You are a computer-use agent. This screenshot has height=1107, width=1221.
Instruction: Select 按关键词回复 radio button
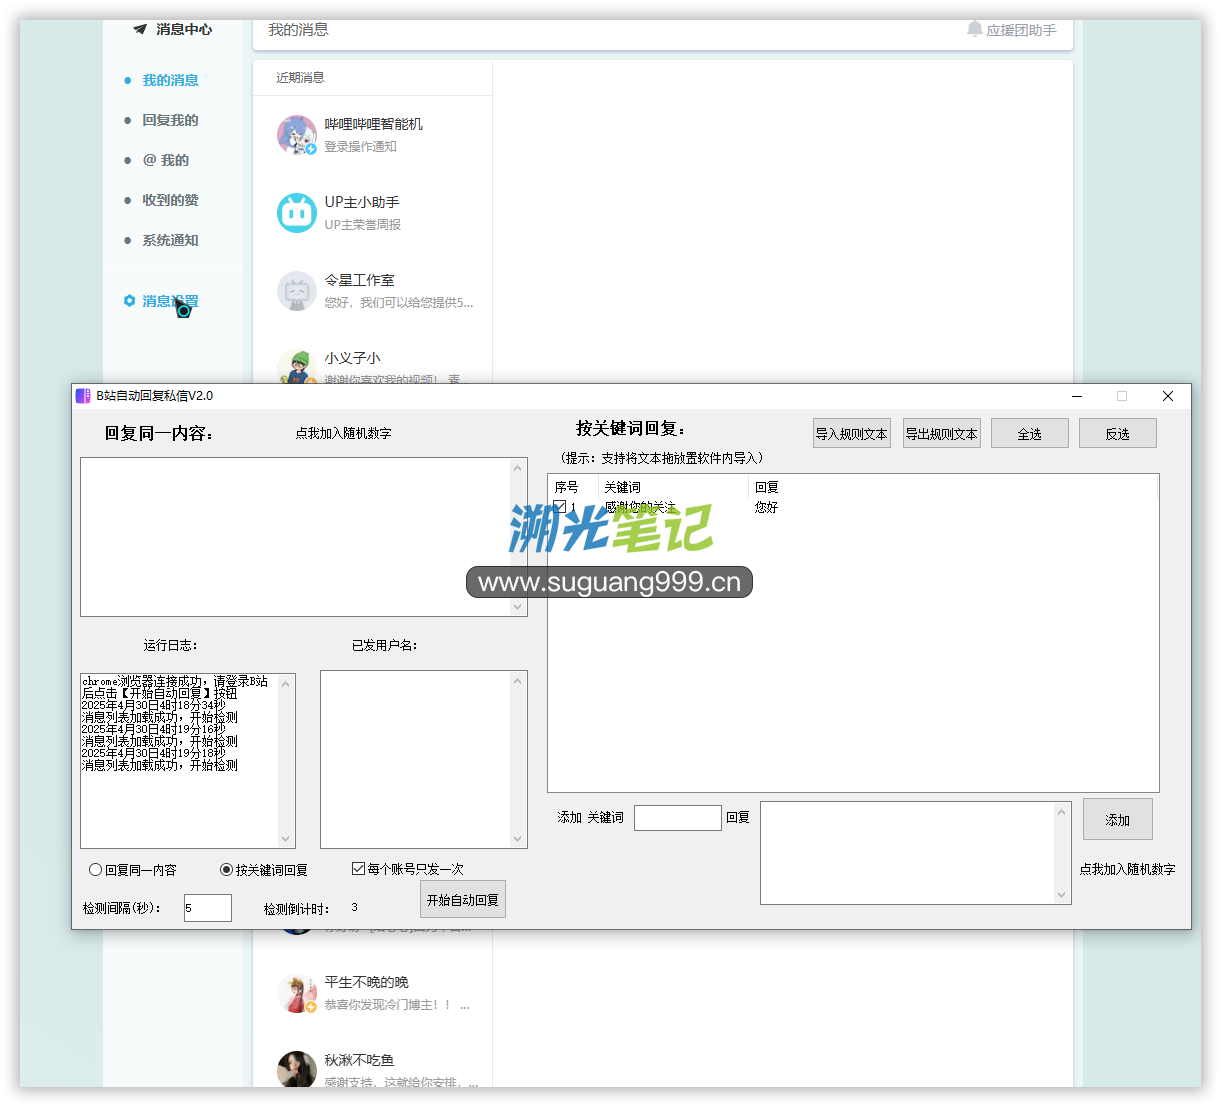coord(226,870)
